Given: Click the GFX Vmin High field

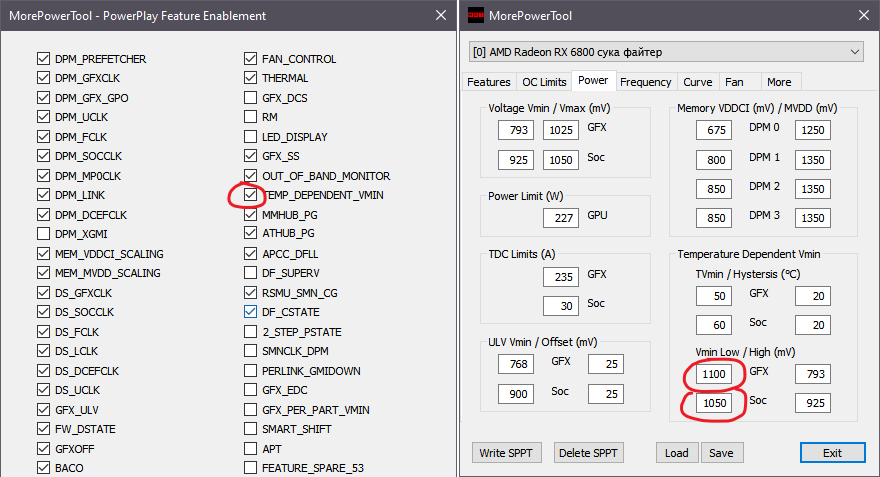Looking at the screenshot, I should [813, 374].
